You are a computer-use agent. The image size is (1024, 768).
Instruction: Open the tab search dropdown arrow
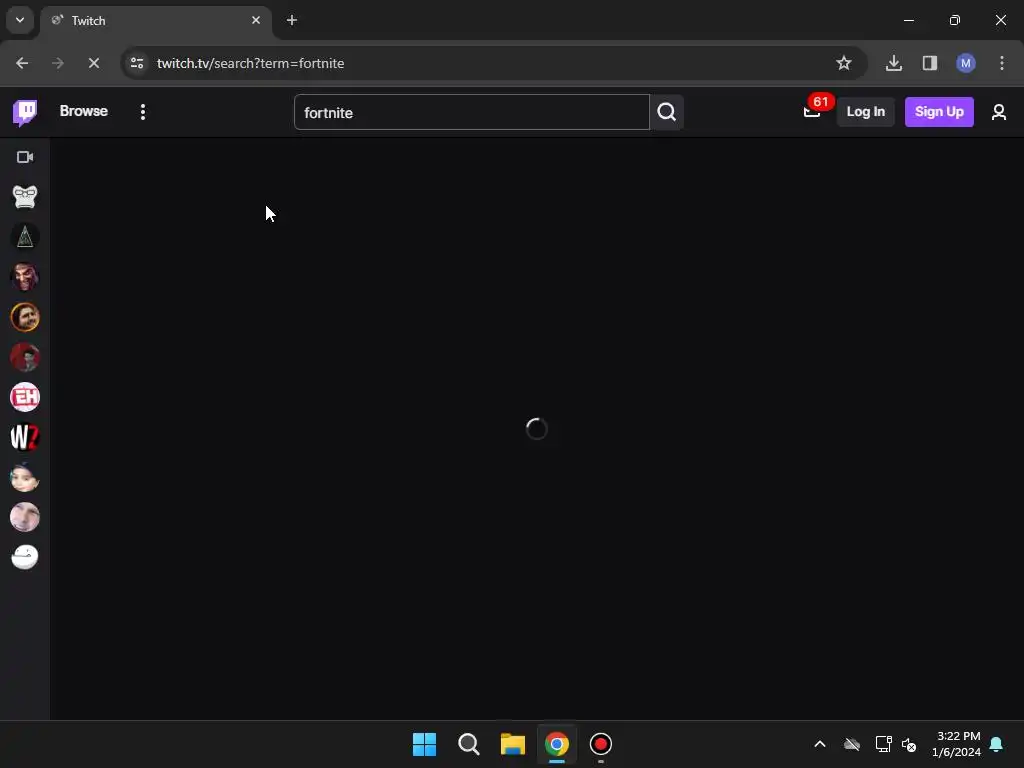20,20
